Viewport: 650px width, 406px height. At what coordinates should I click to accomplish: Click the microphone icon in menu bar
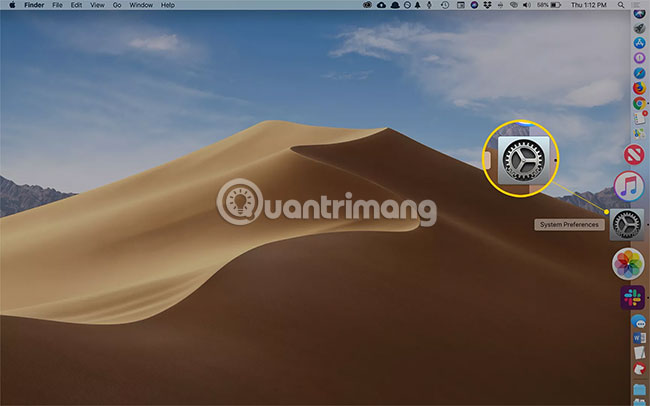click(429, 5)
